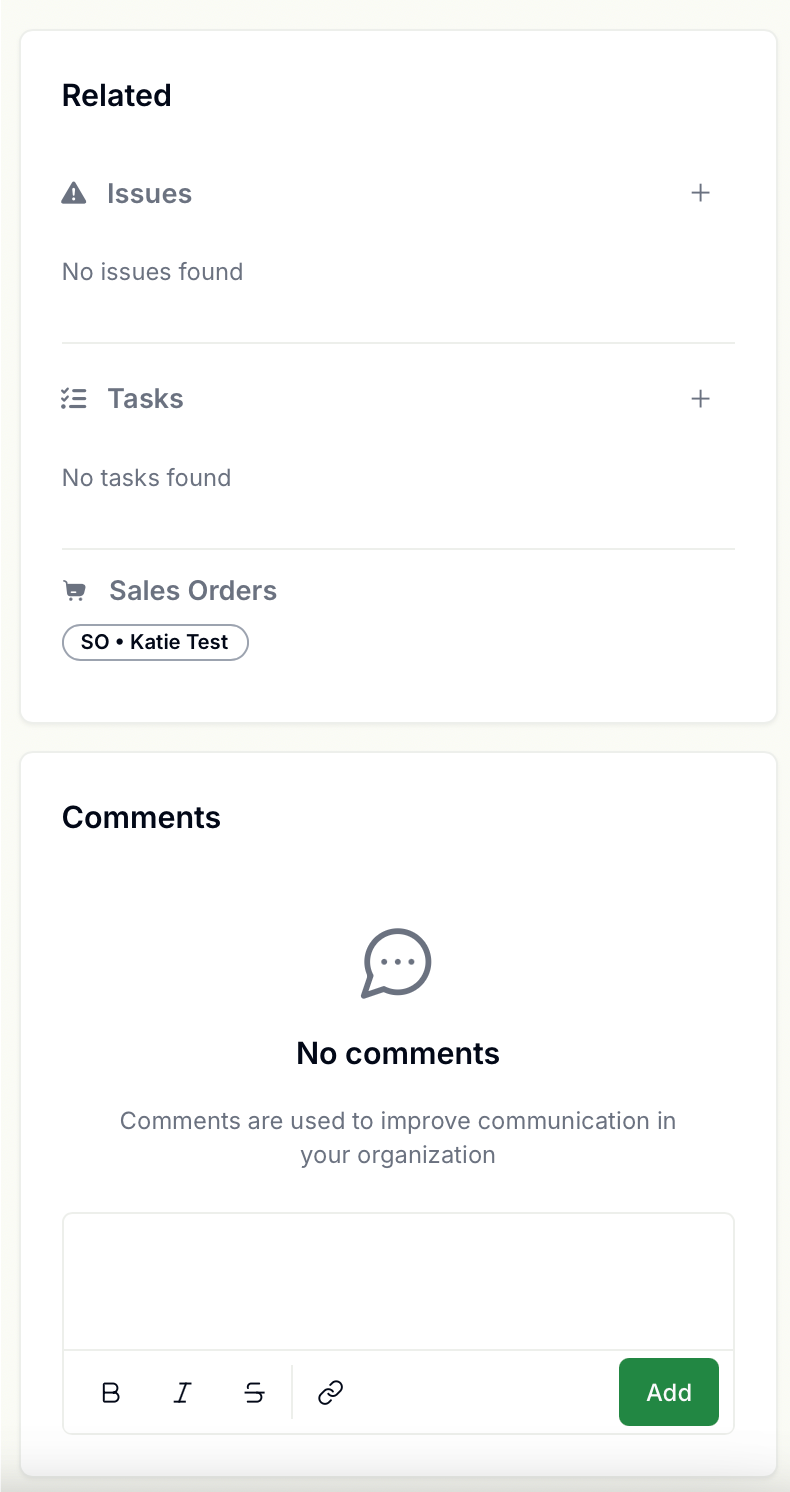The height and width of the screenshot is (1492, 790).
Task: Click the Sales Orders cart icon
Action: [75, 591]
